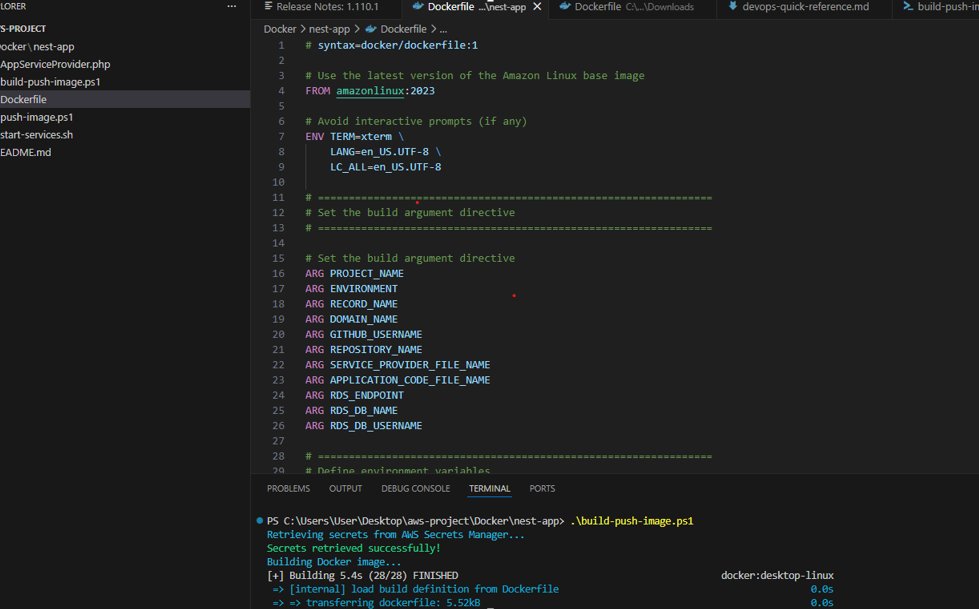Screen dimensions: 979x609
Task: Click the modified-file dot indicator in the editor
Action: tap(513, 296)
